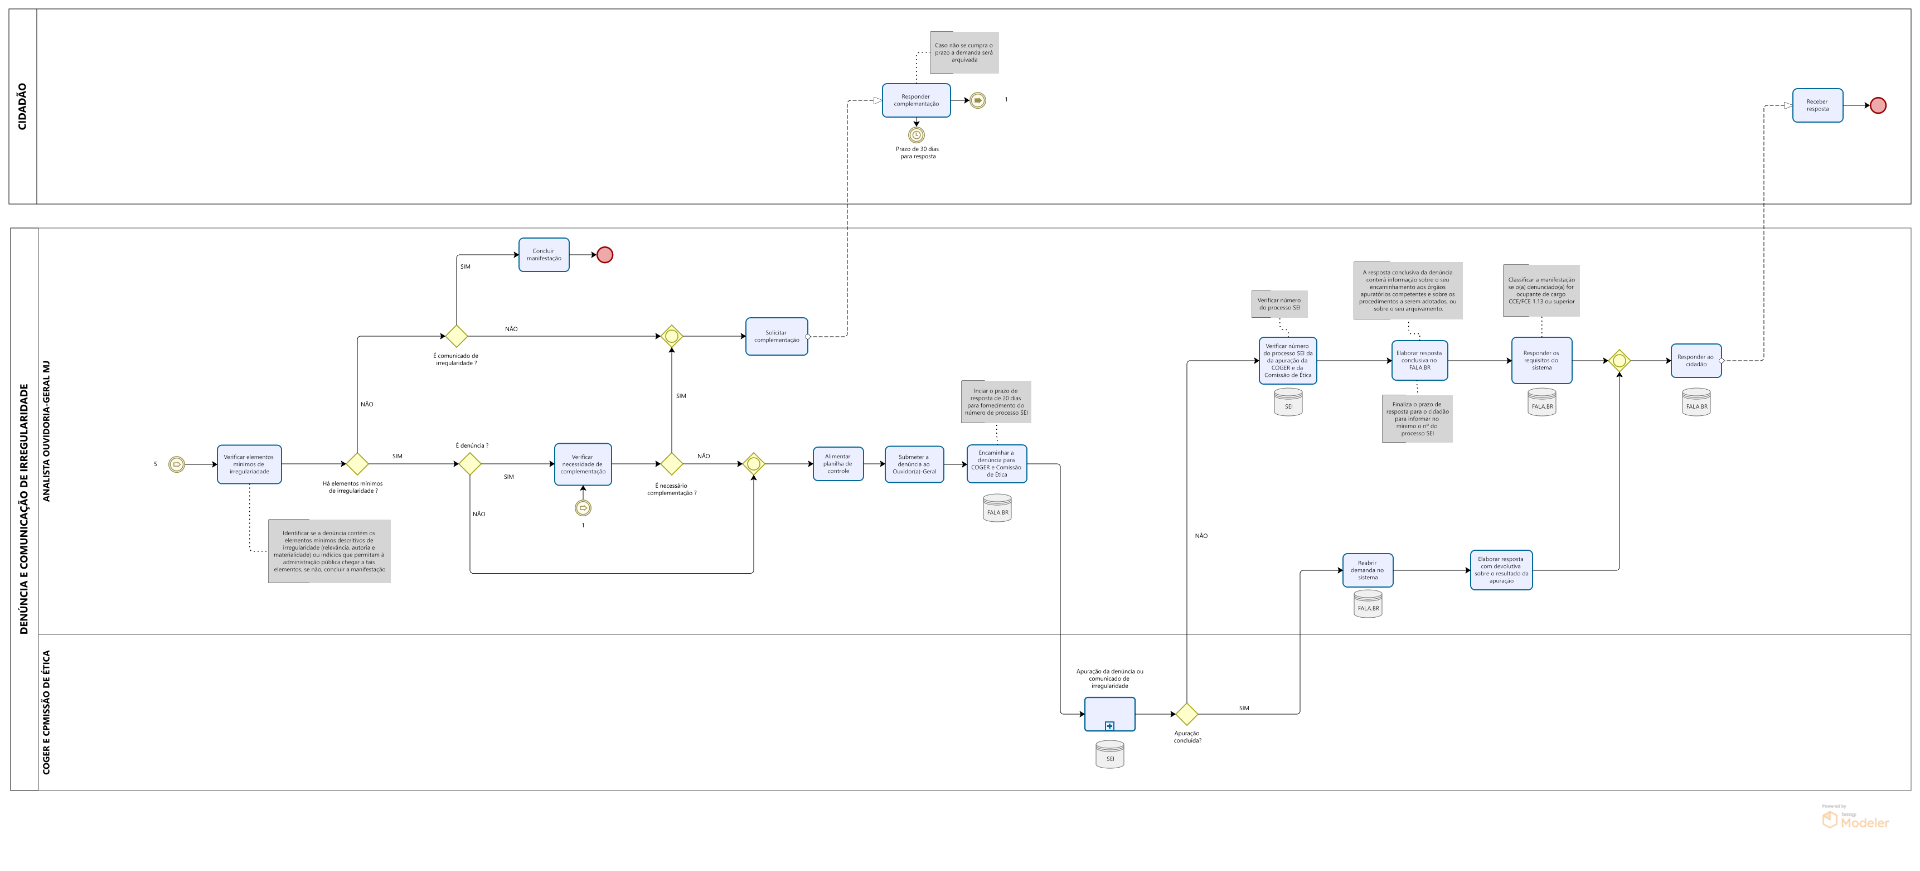
Task: Select the red end event after 'Concluir manifestação'
Action: tap(605, 255)
